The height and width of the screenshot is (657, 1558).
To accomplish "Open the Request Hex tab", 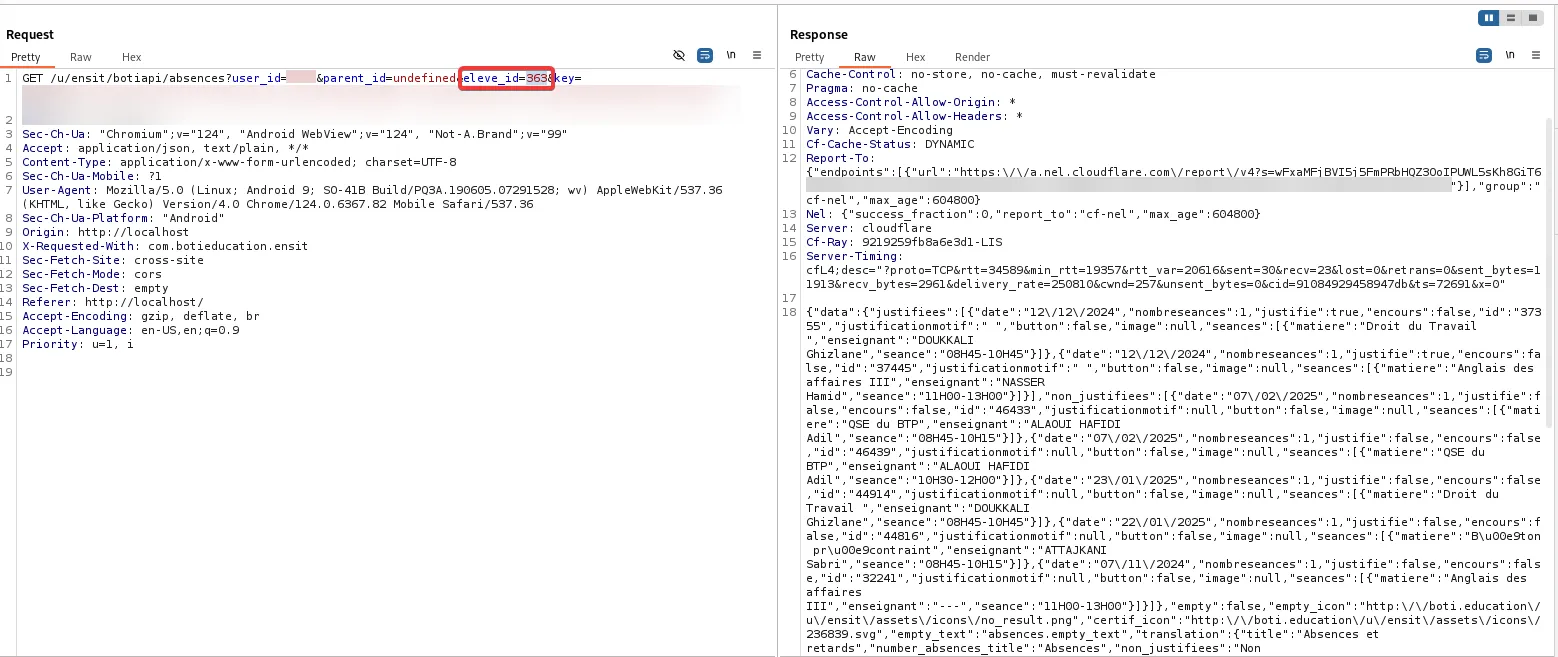I will coord(132,57).
